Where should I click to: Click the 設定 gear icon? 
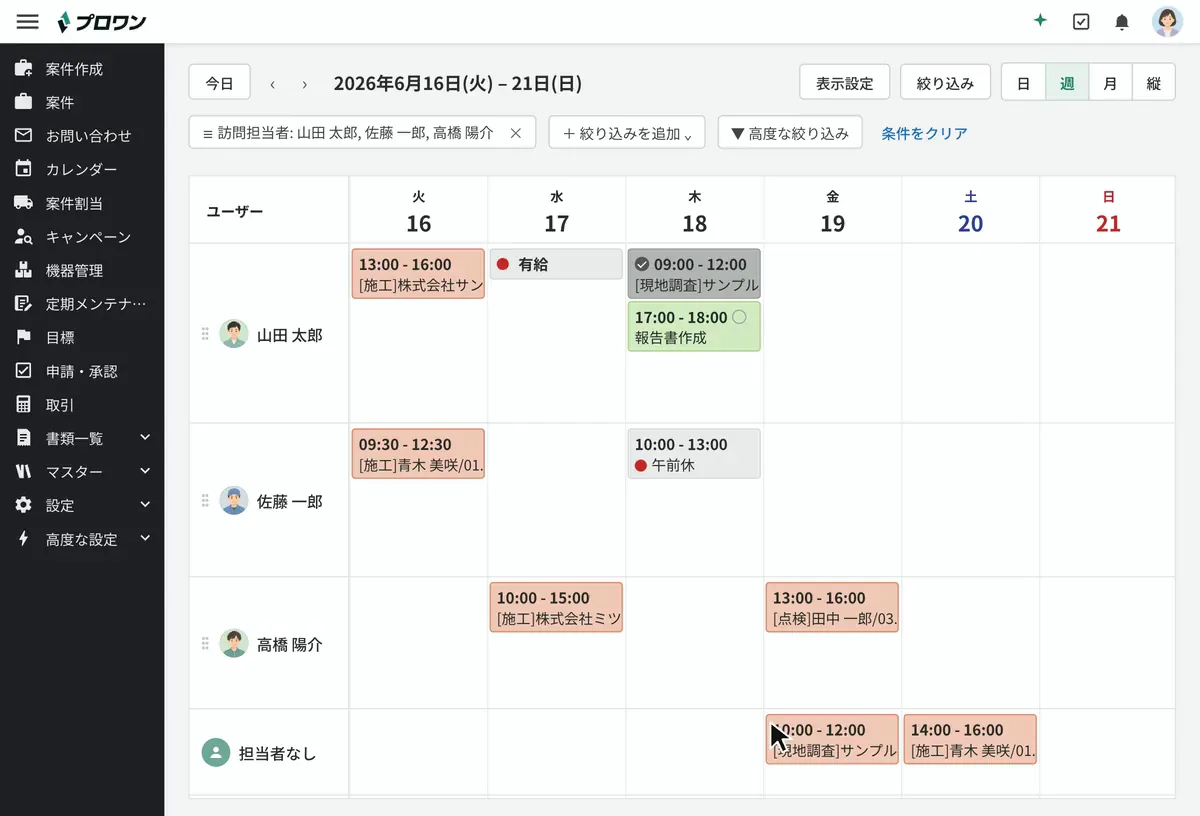[x=23, y=506]
